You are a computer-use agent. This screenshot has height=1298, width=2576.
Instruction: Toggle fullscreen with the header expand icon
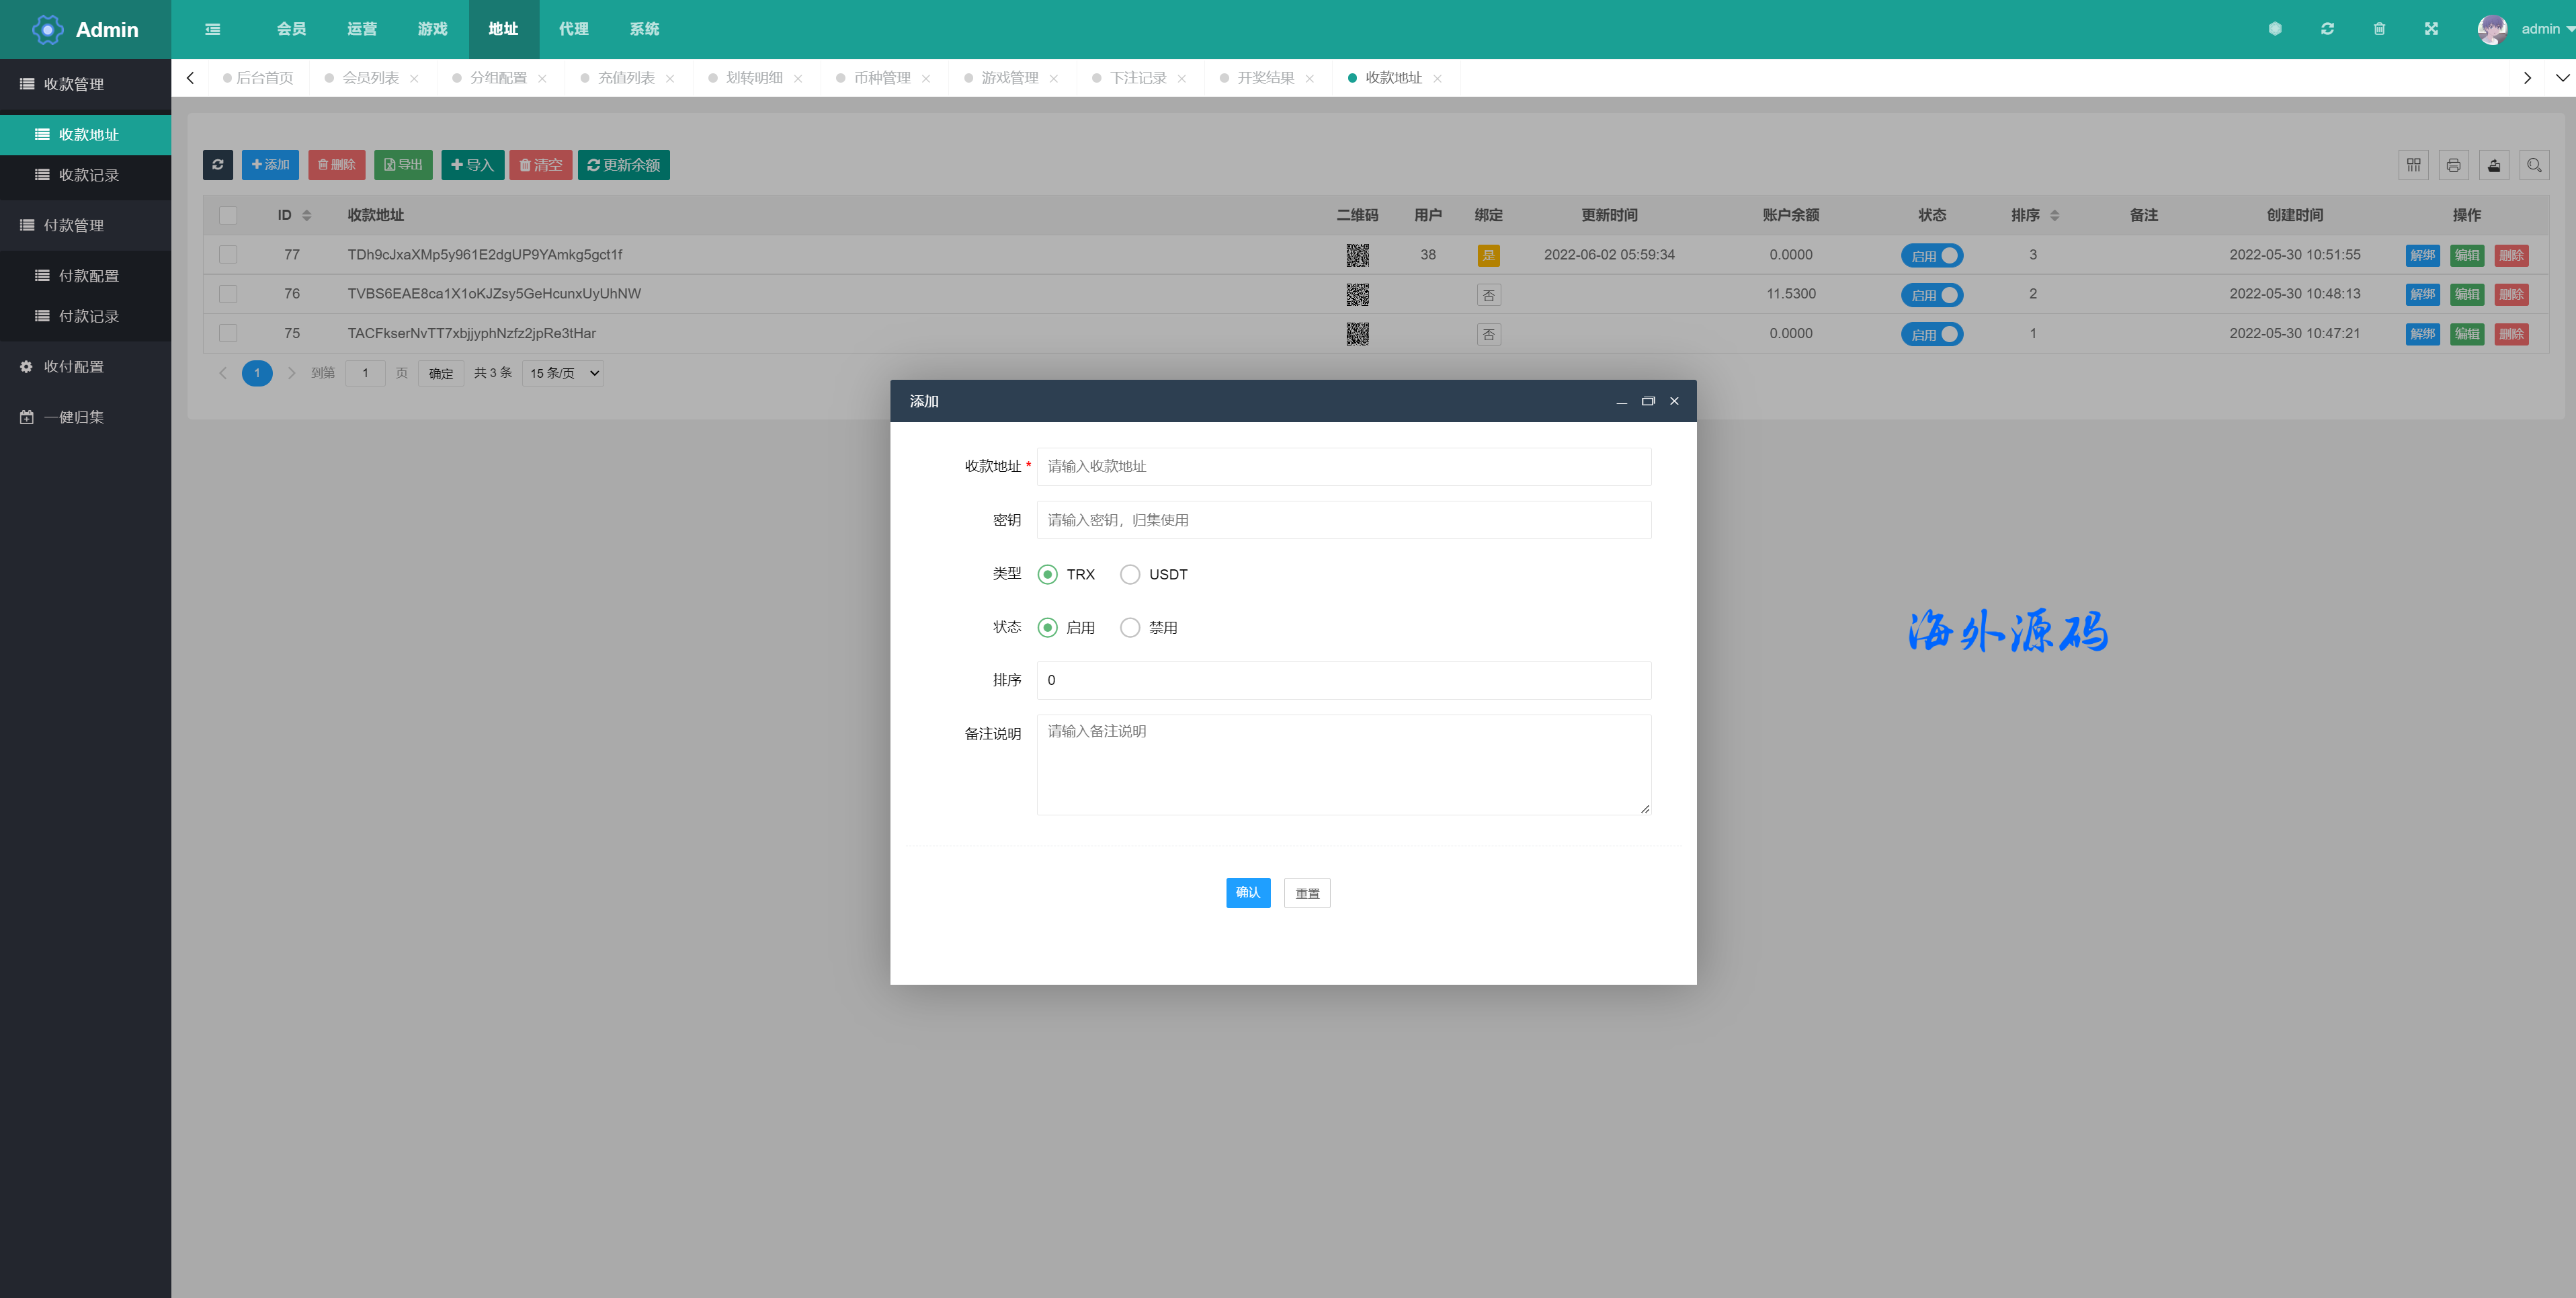coord(2431,29)
